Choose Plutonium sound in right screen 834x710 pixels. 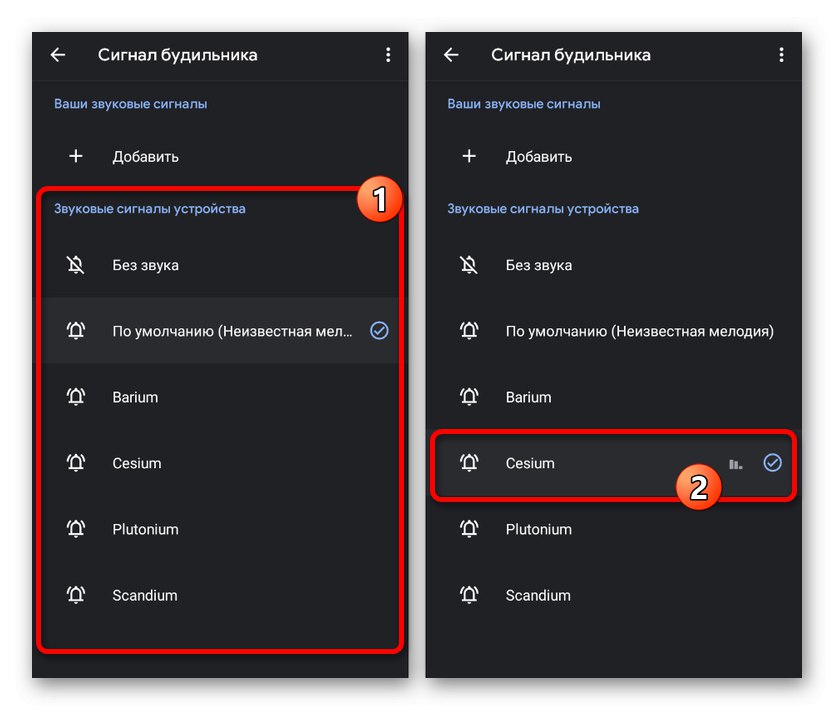point(538,529)
